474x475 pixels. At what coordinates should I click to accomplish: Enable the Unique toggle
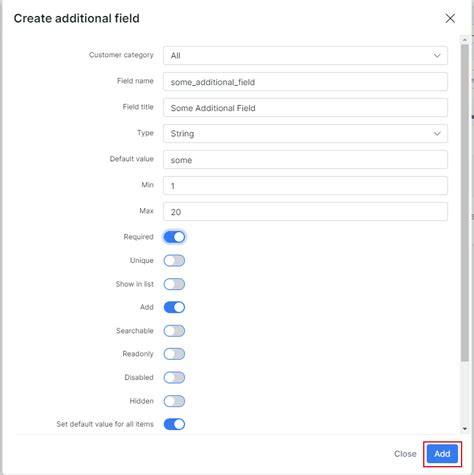(x=174, y=261)
